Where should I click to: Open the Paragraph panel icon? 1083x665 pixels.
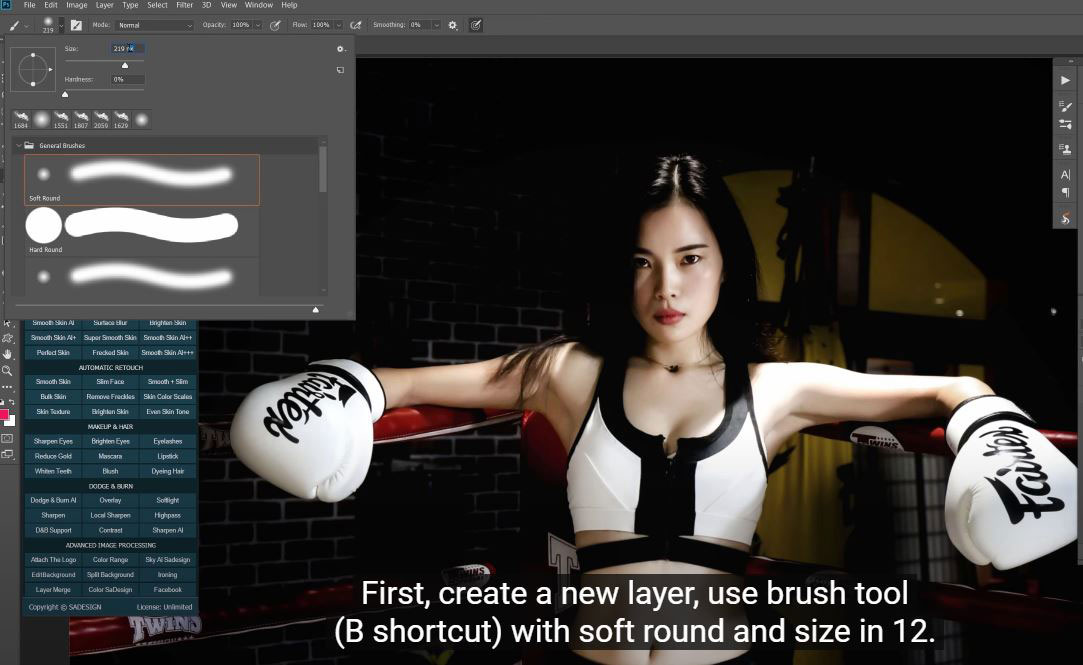pos(1066,192)
